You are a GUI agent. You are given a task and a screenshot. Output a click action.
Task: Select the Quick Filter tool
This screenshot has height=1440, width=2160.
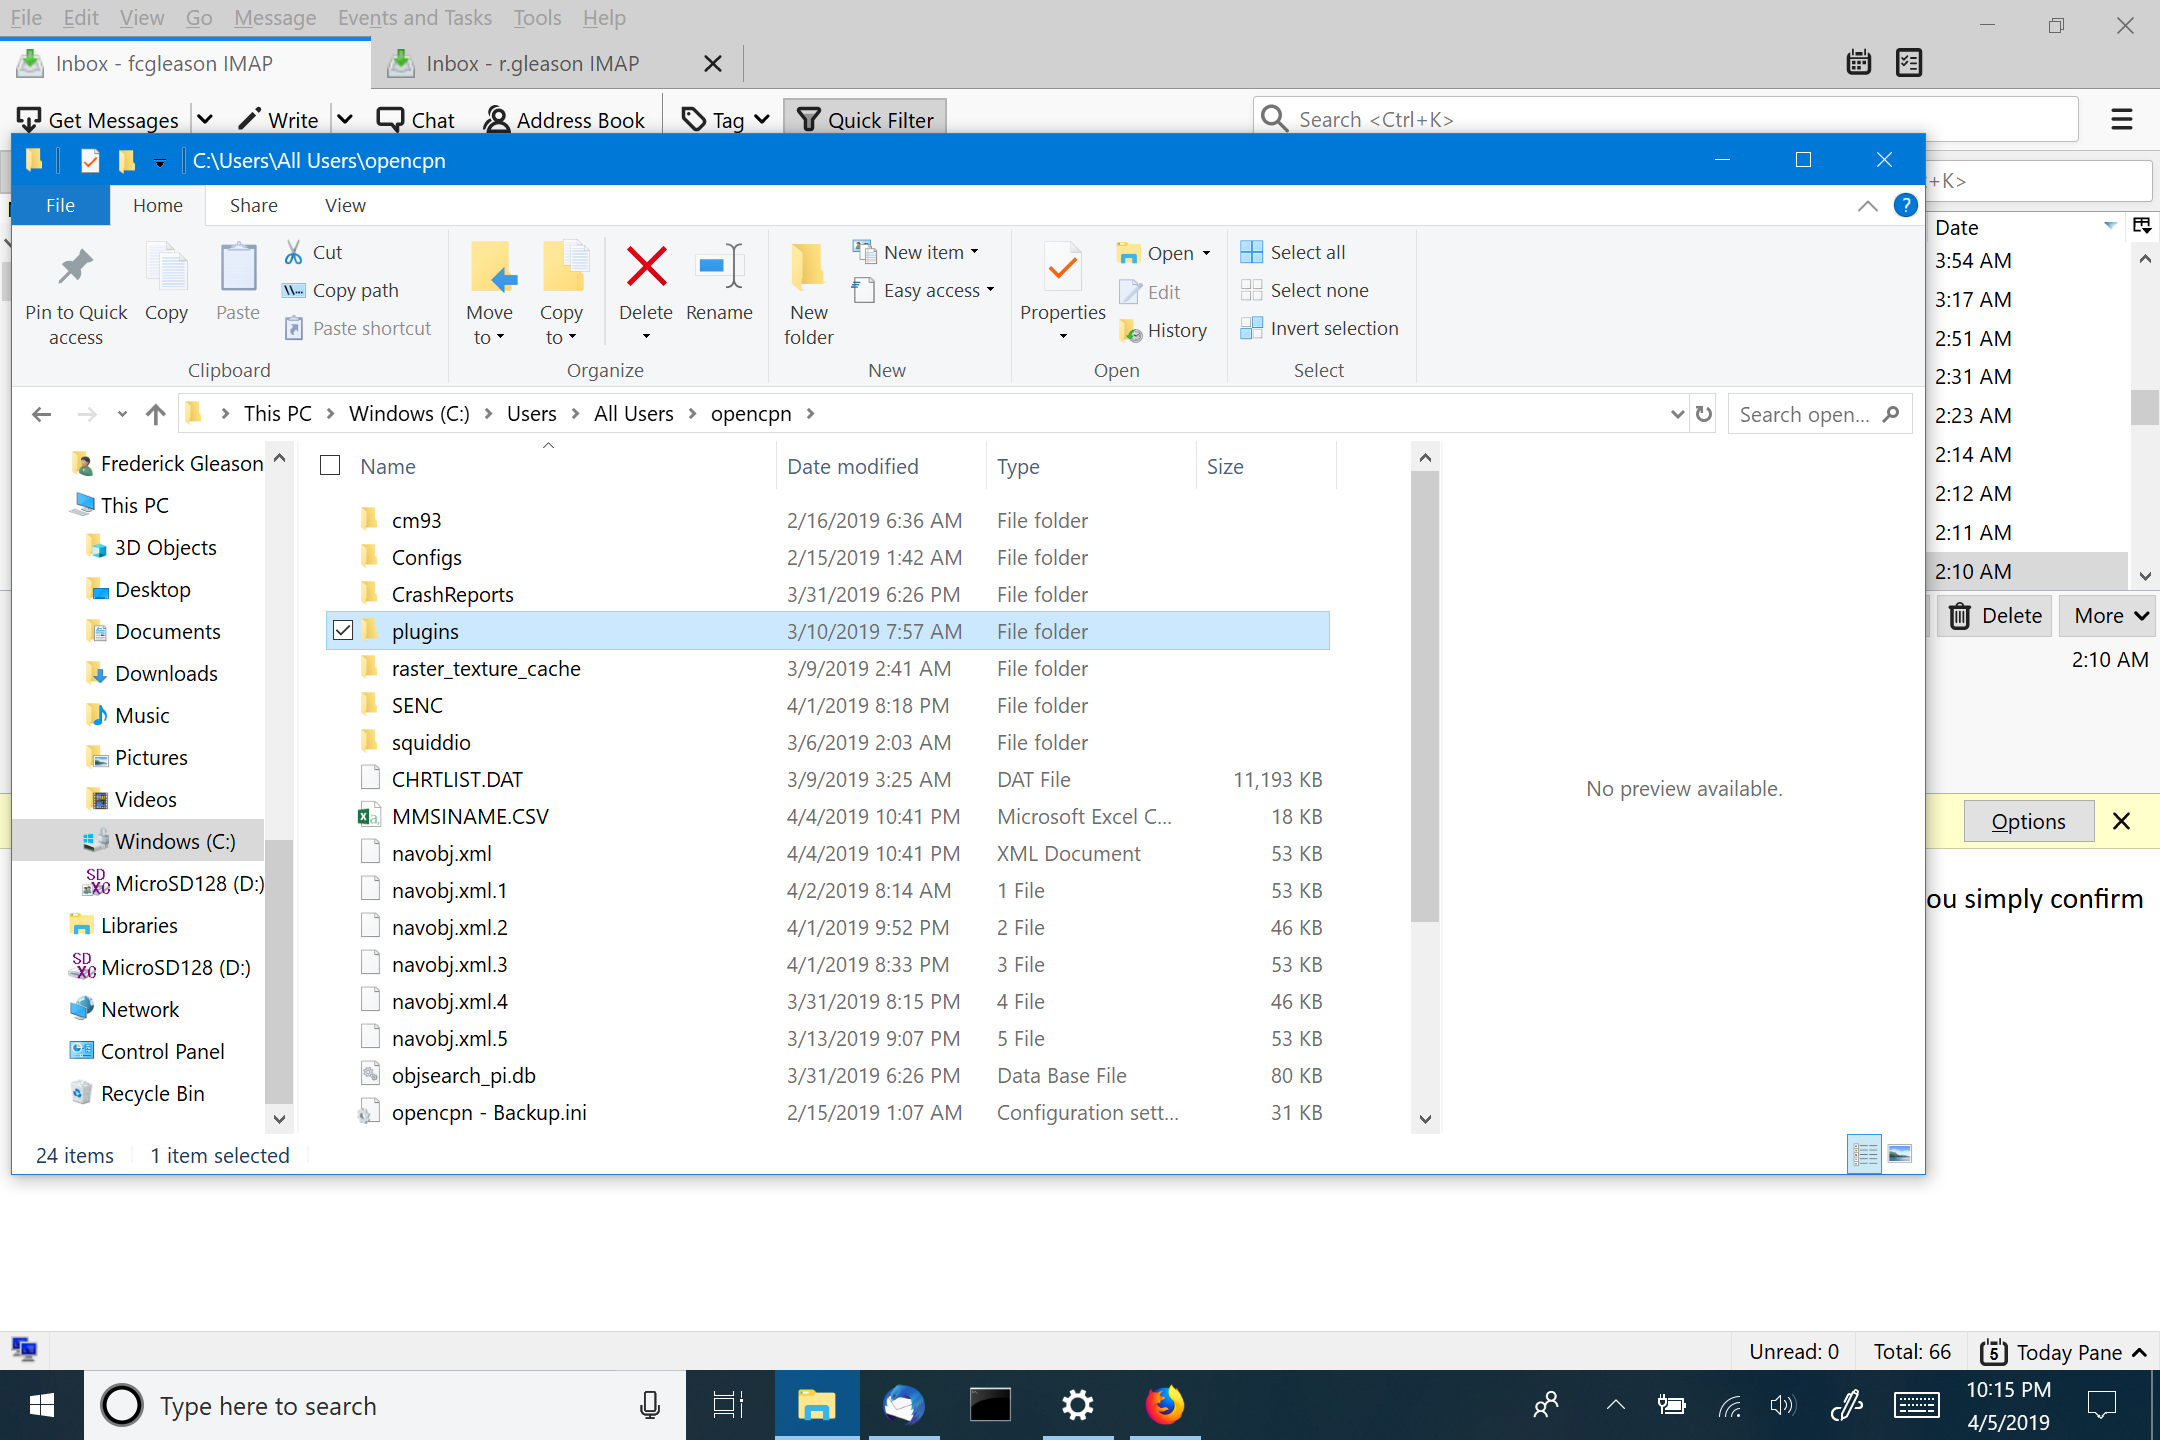(x=864, y=119)
